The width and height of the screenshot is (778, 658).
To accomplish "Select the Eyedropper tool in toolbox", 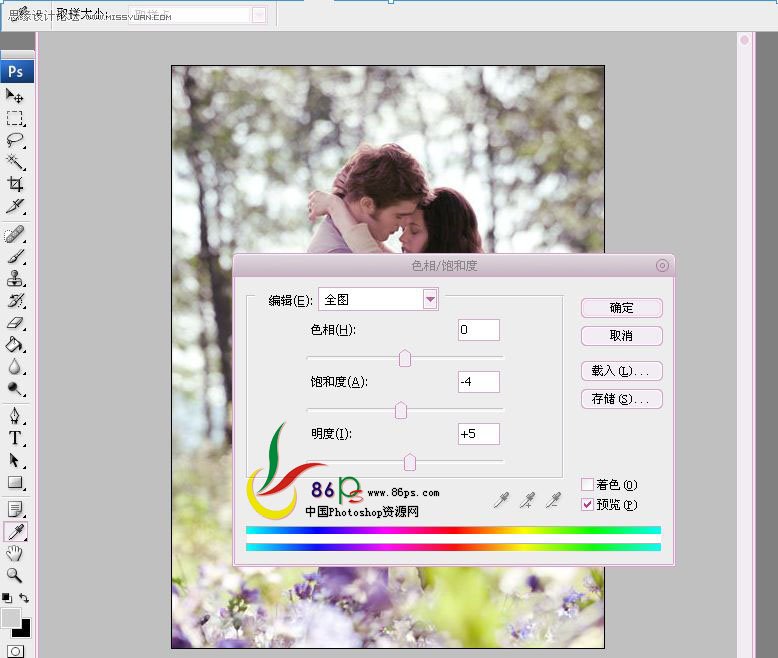I will coord(15,531).
